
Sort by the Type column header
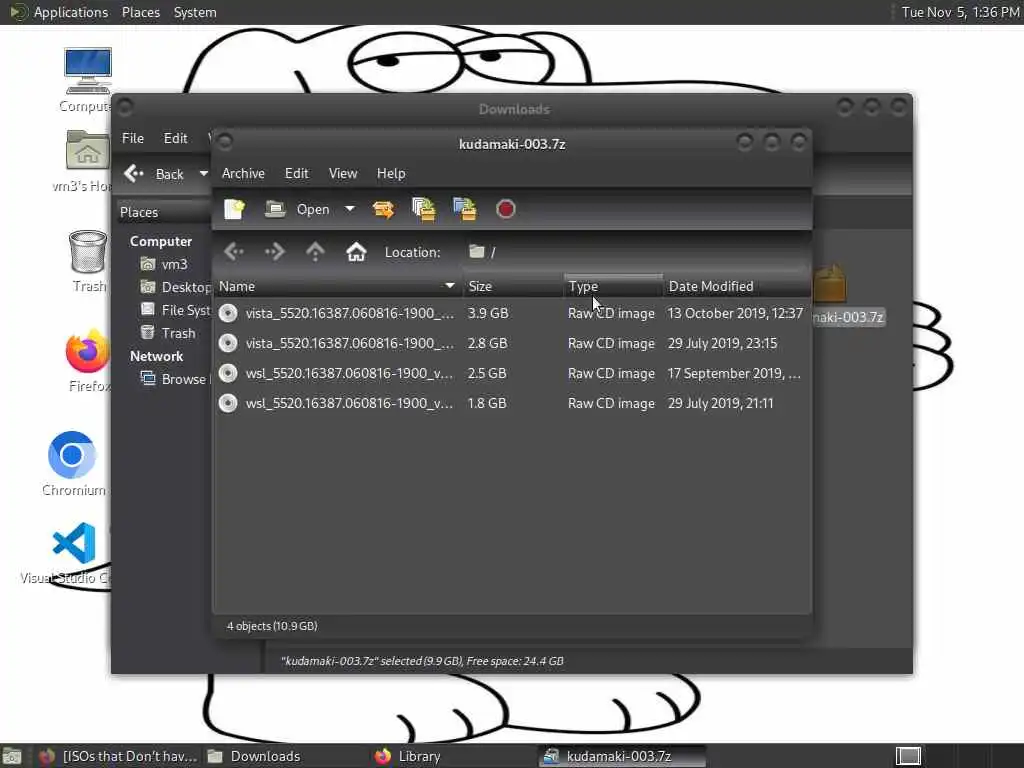(613, 286)
